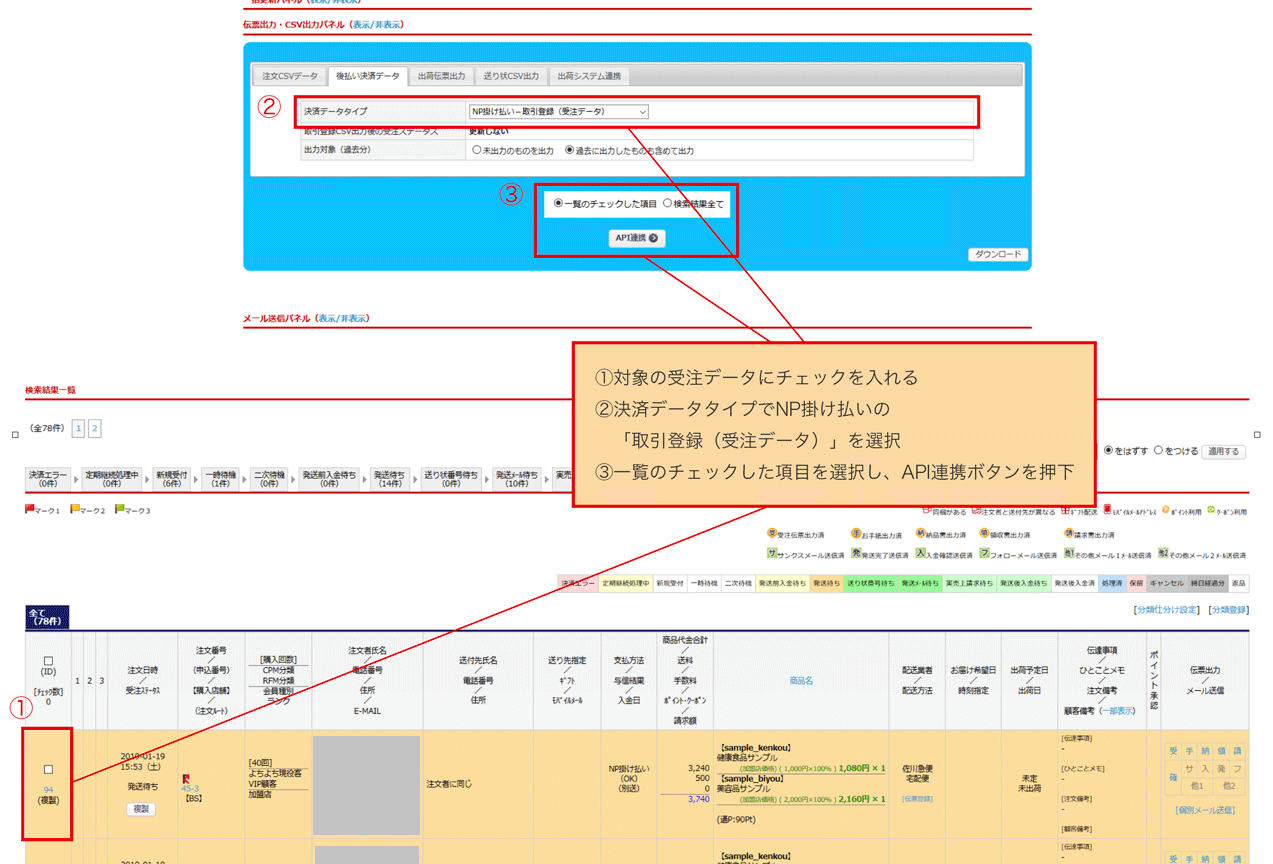The height and width of the screenshot is (864, 1273).
Task: Click the 請求書出力済 legend icon
Action: (x=1069, y=534)
